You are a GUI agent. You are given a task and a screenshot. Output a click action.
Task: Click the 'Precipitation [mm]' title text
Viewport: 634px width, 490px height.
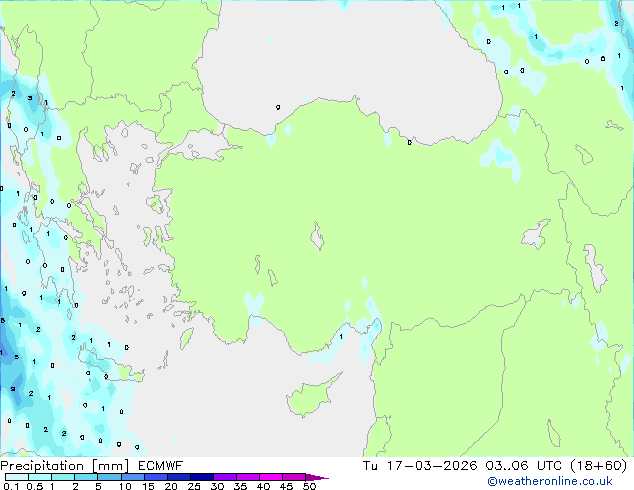(x=65, y=466)
